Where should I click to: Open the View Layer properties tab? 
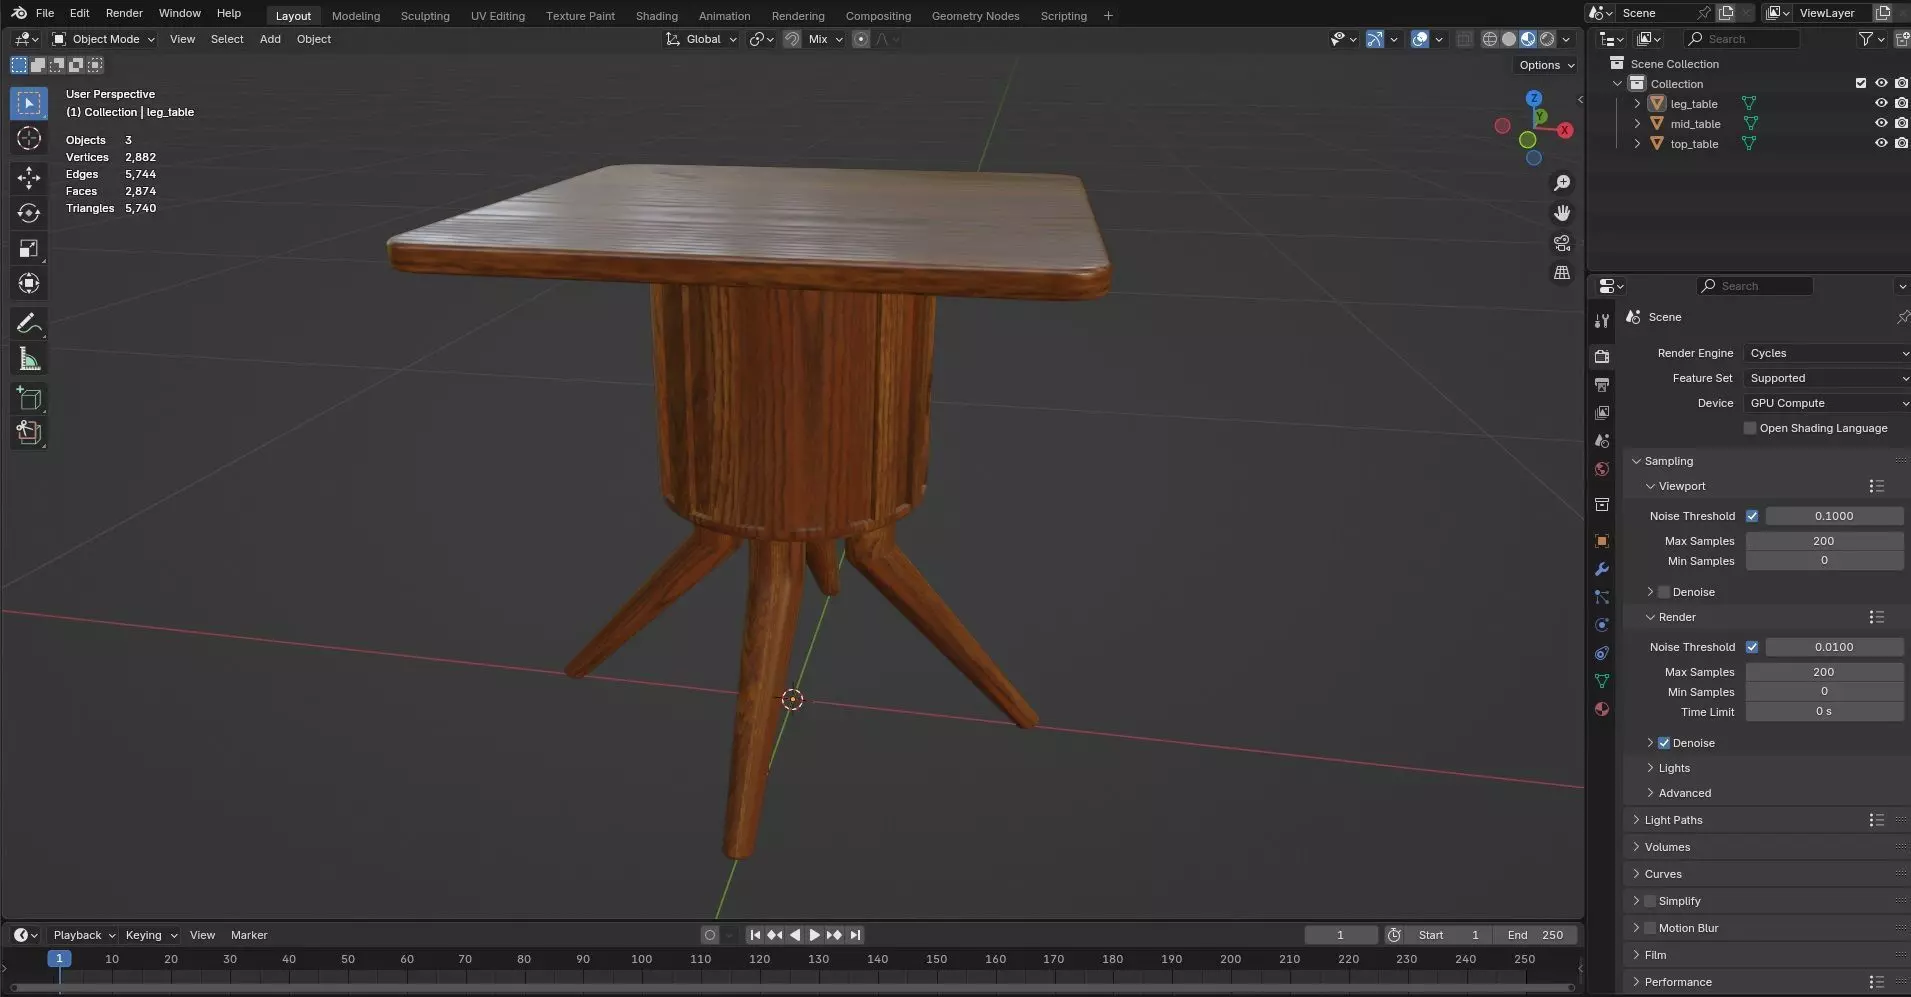pyautogui.click(x=1602, y=413)
